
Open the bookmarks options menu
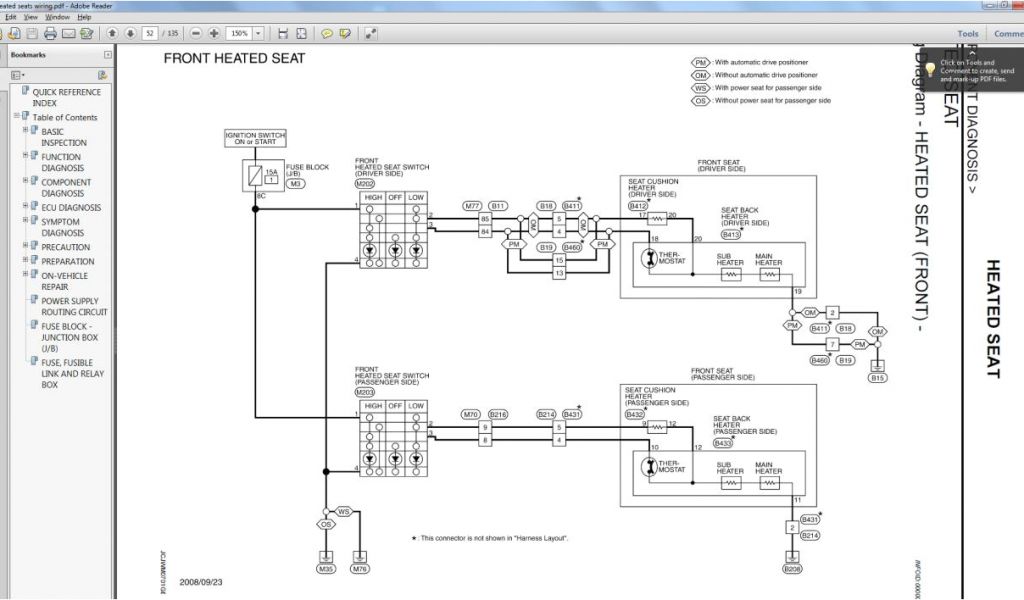point(17,75)
